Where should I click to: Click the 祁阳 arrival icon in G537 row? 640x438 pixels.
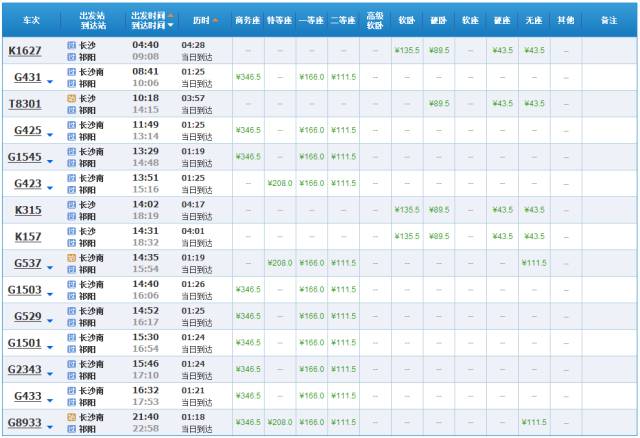71,269
